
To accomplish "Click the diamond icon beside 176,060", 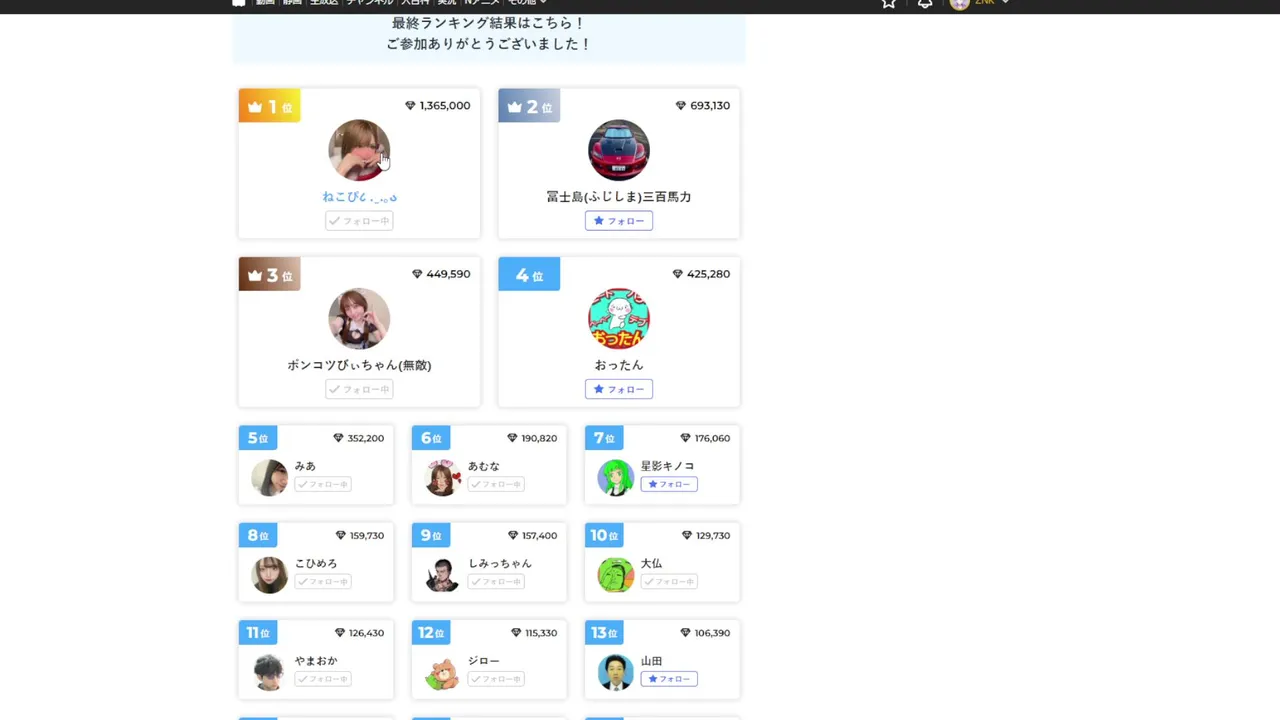I will [685, 438].
